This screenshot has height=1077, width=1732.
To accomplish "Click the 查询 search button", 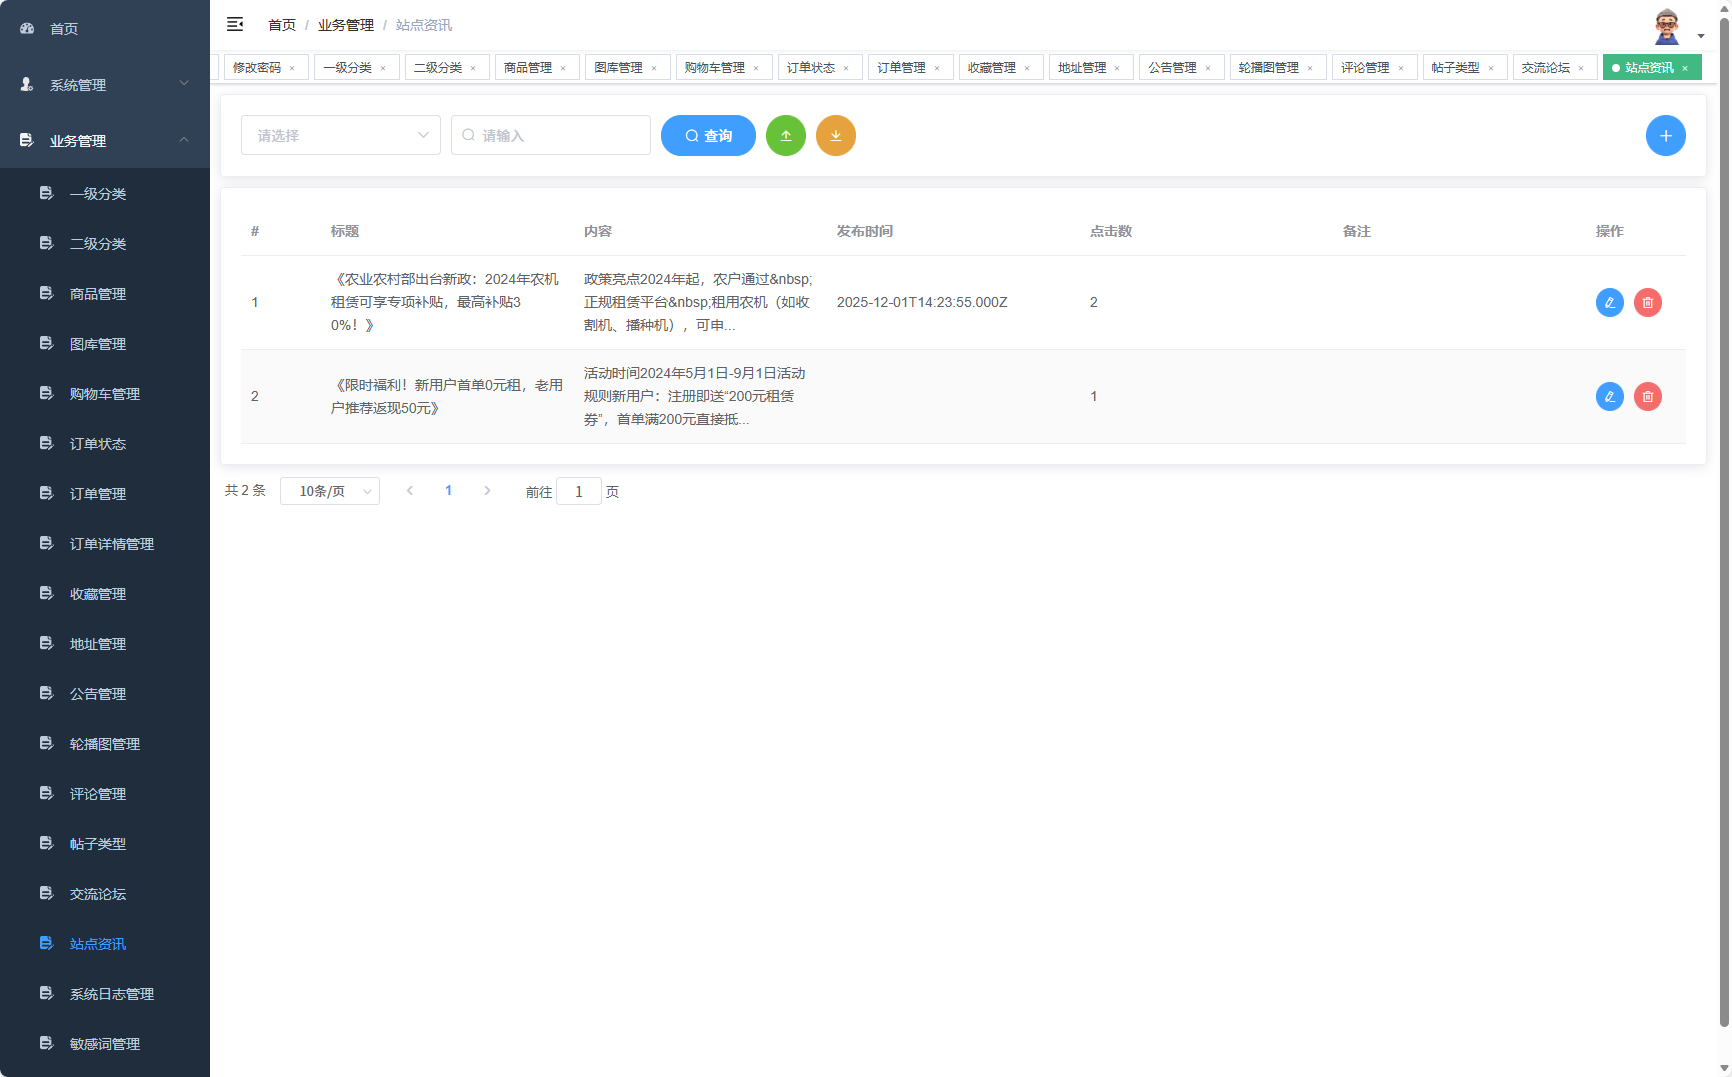I will [x=708, y=135].
